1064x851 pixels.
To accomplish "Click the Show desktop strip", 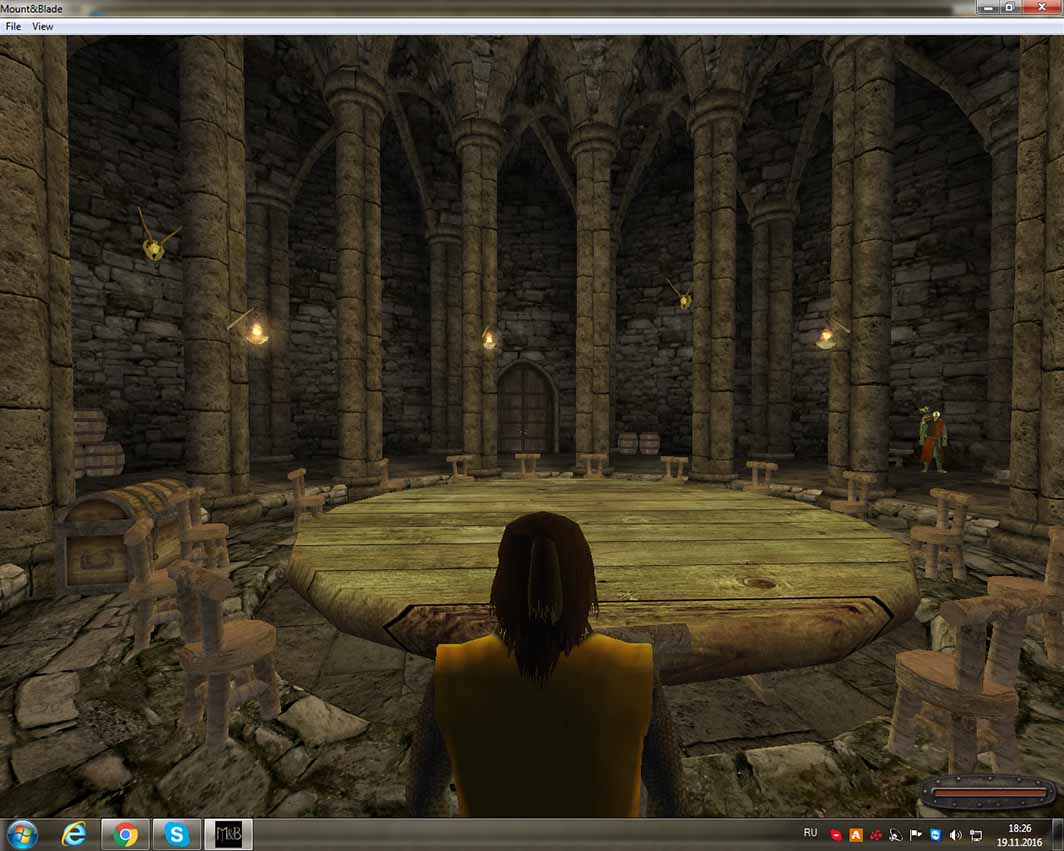I will [x=1059, y=834].
